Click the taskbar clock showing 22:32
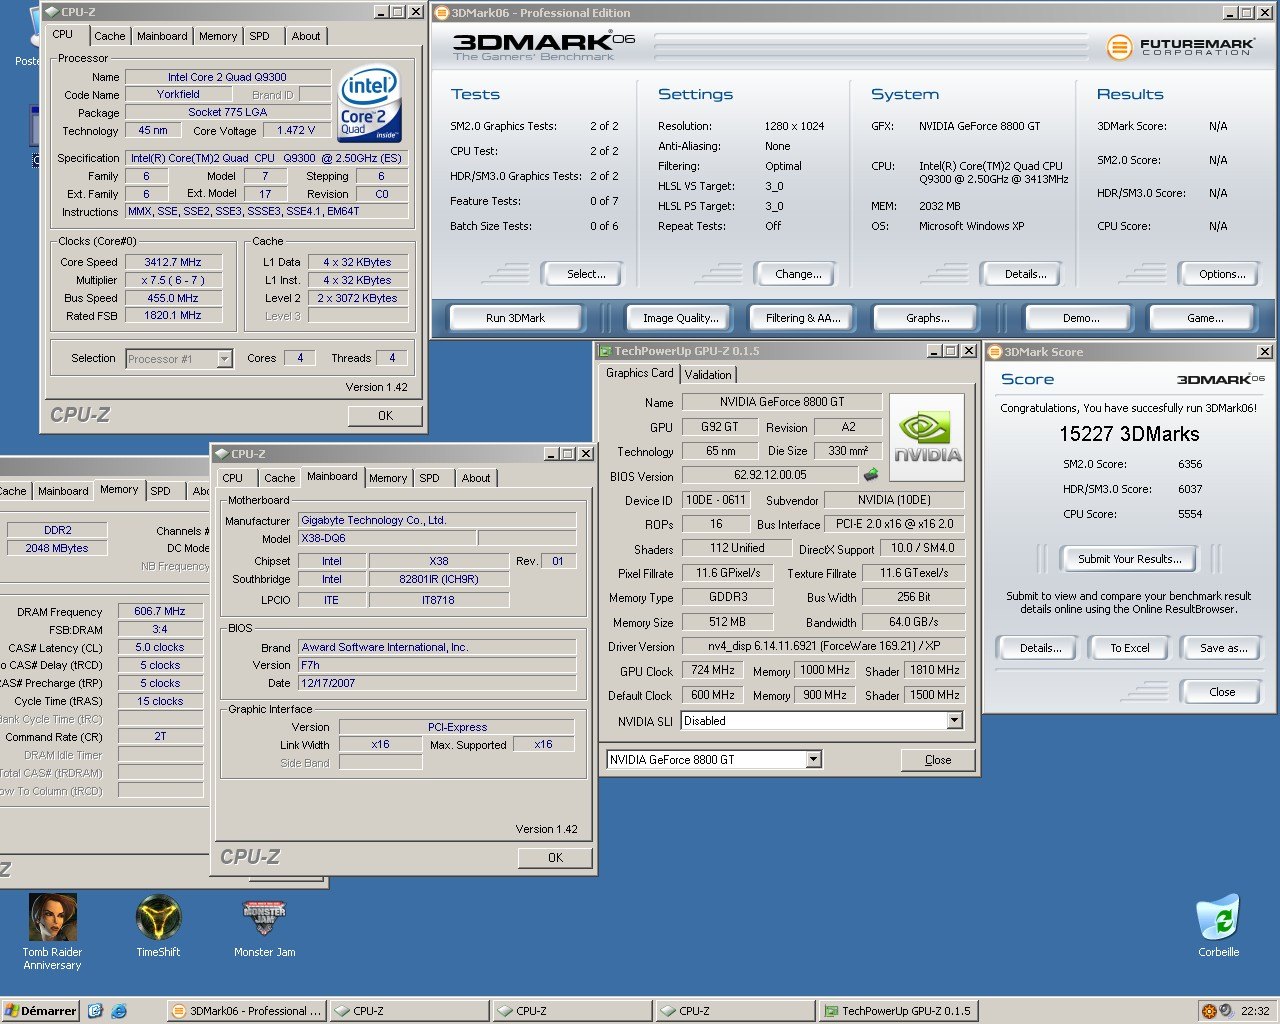The width and height of the screenshot is (1280, 1024). 1255,1011
